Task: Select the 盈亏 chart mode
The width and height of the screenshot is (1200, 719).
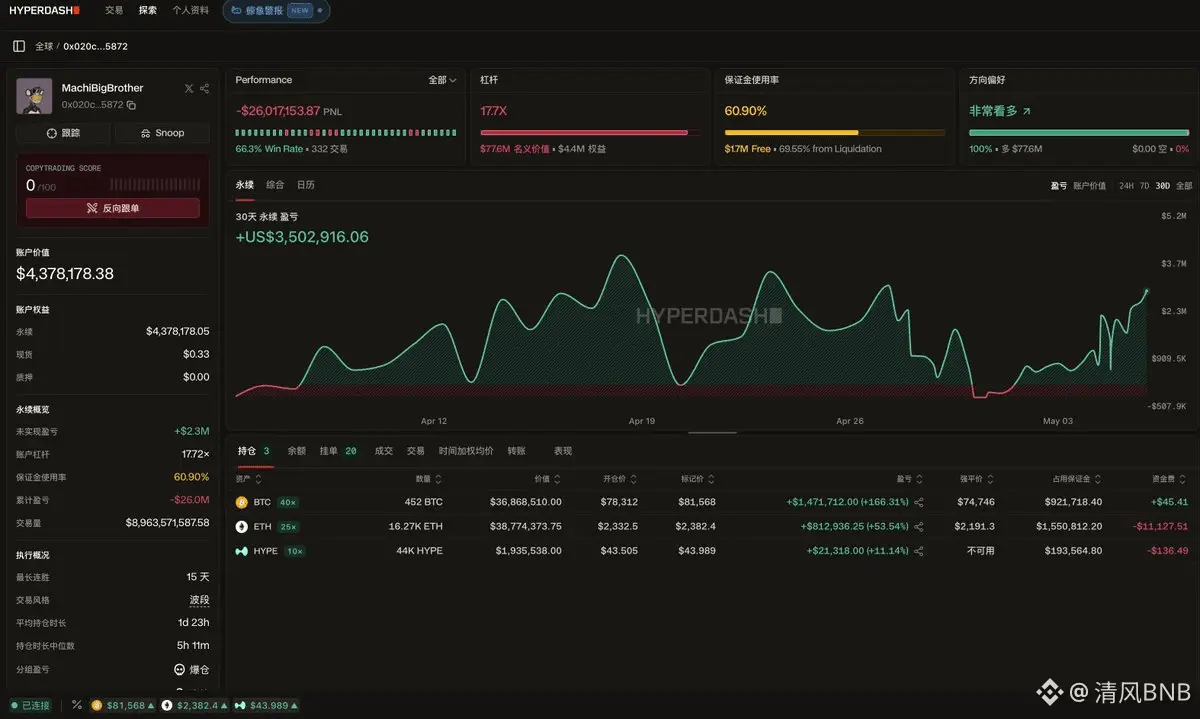Action: click(x=1059, y=186)
